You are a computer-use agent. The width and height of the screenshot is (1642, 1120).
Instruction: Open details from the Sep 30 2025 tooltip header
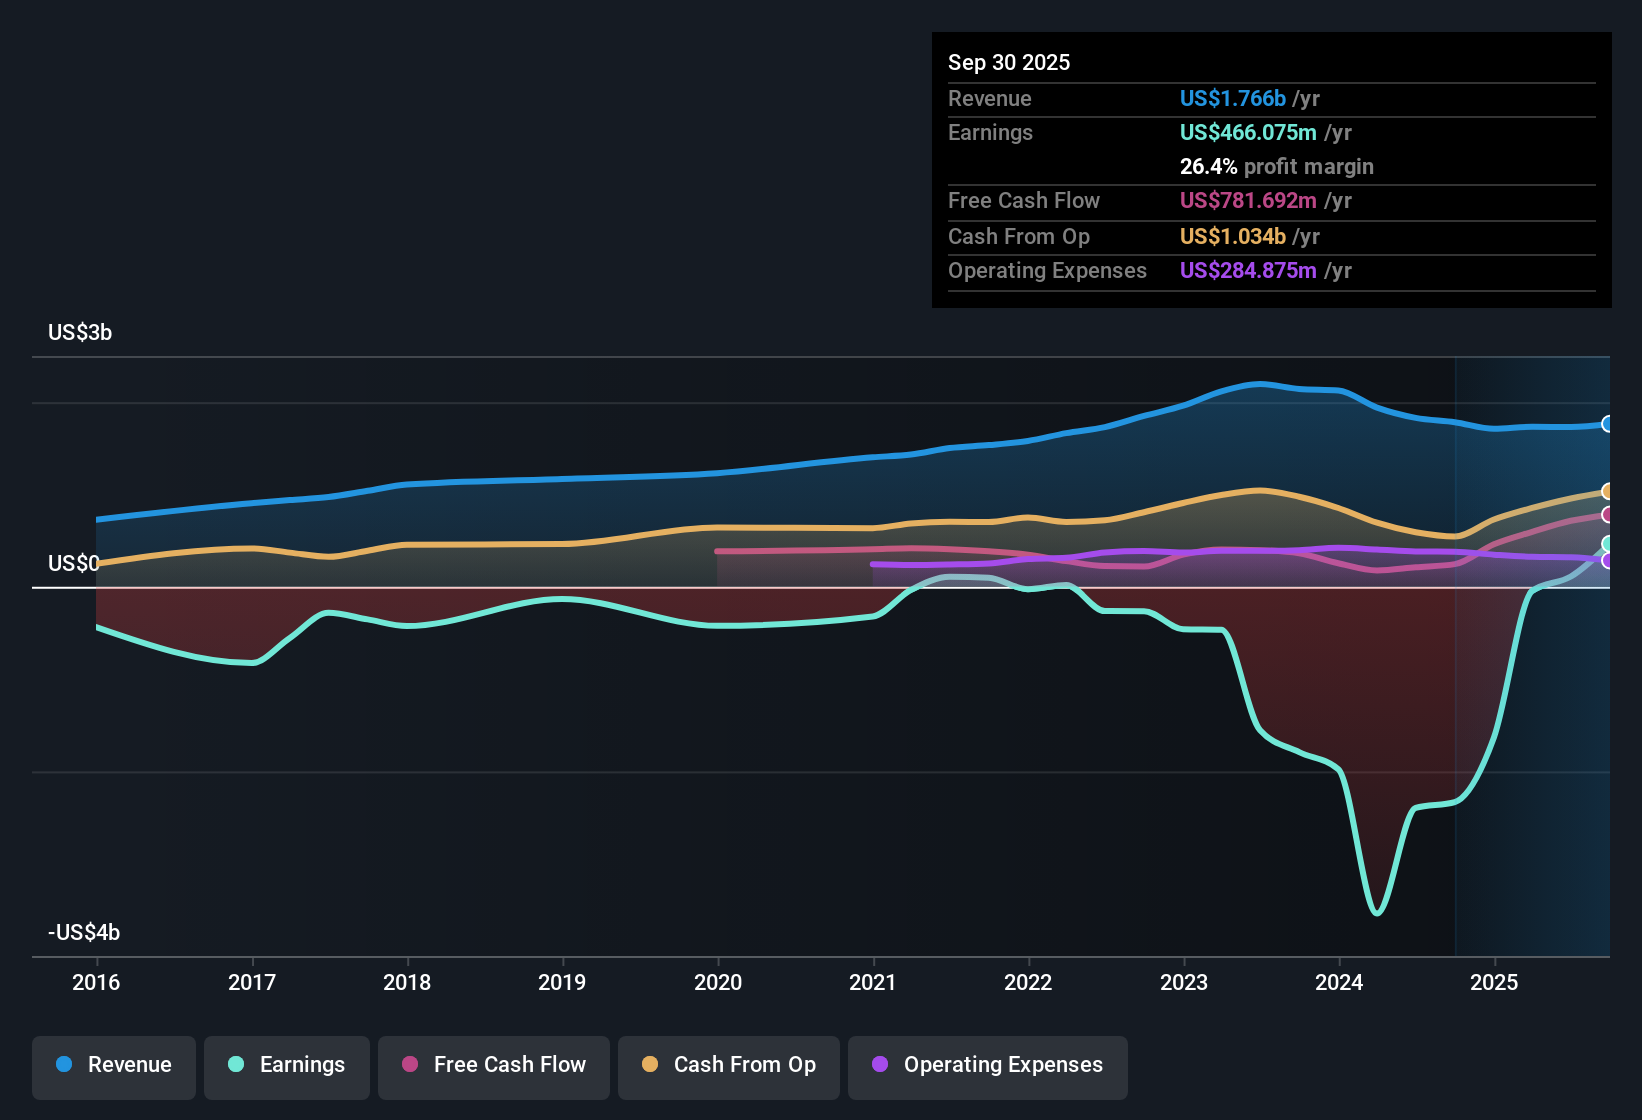click(x=1009, y=62)
